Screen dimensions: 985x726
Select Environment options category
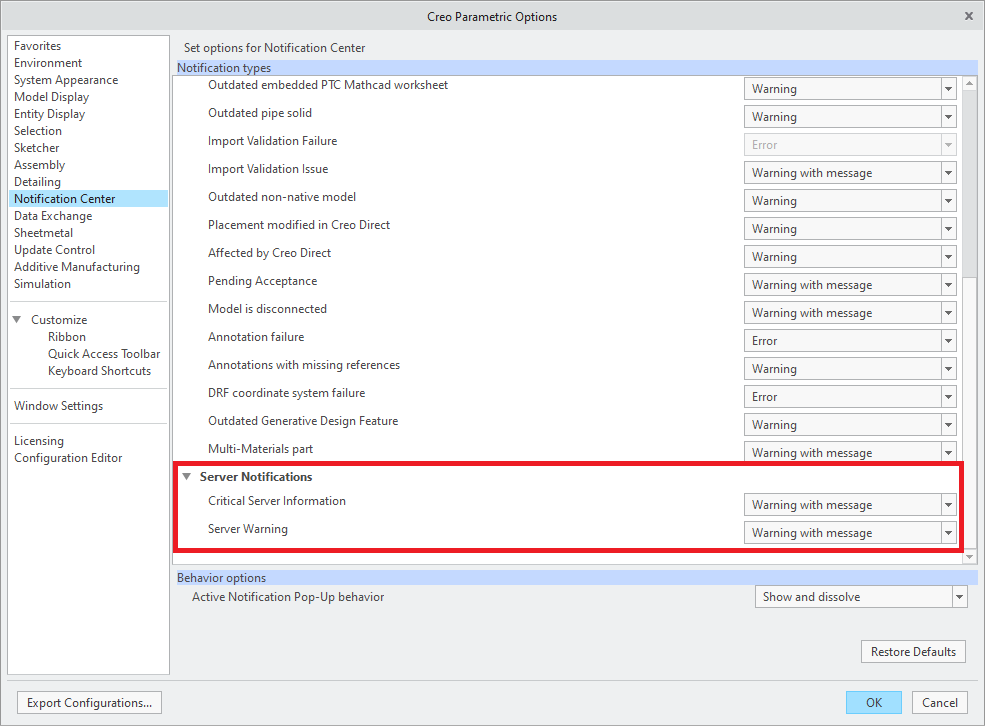48,63
